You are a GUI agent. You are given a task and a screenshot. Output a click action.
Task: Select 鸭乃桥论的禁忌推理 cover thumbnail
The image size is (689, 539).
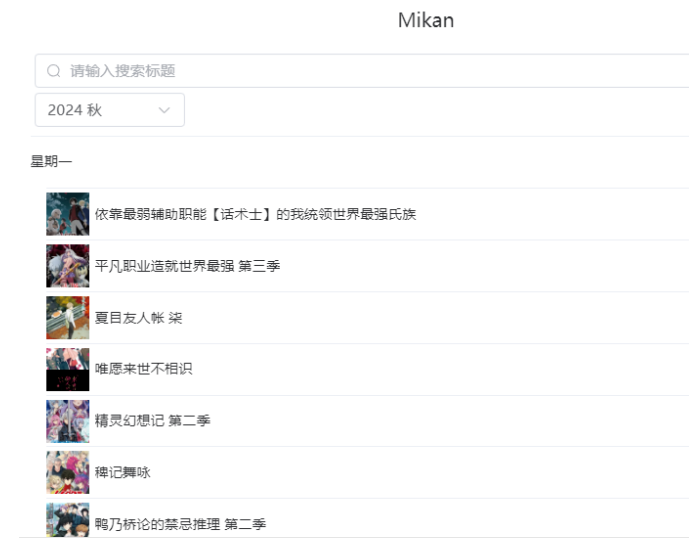click(x=68, y=520)
